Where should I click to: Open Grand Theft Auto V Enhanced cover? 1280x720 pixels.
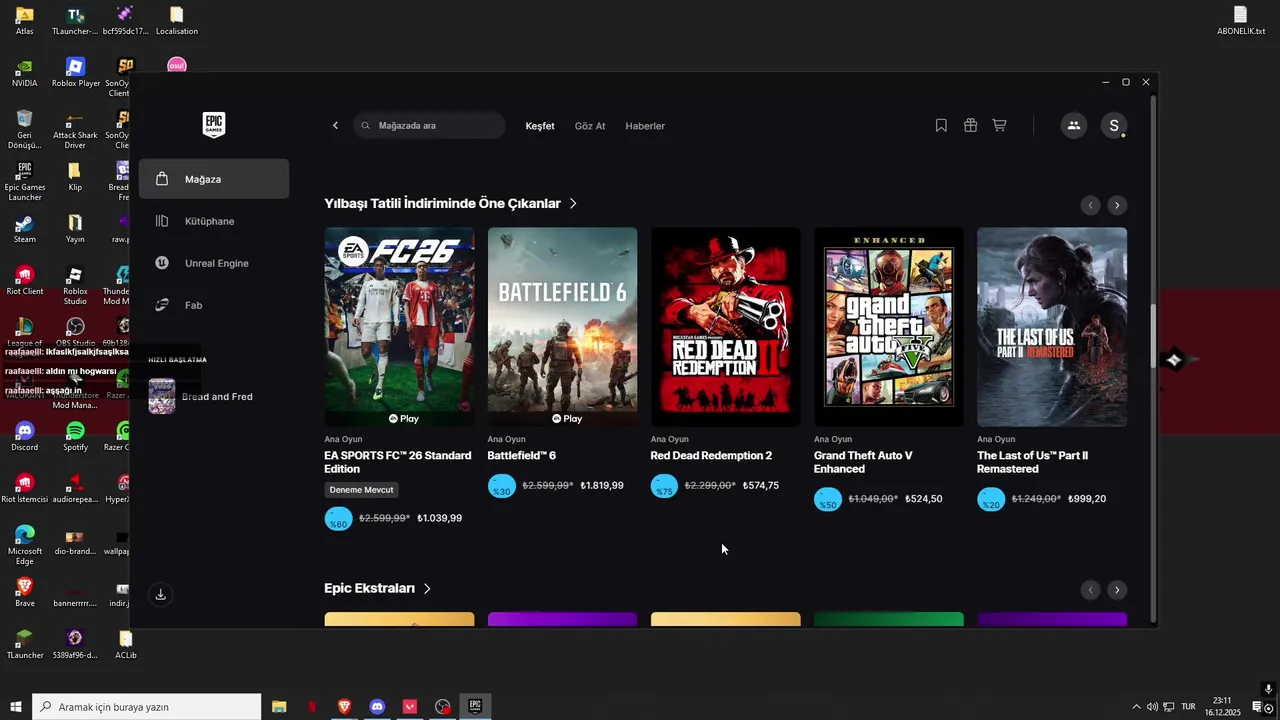click(x=888, y=327)
